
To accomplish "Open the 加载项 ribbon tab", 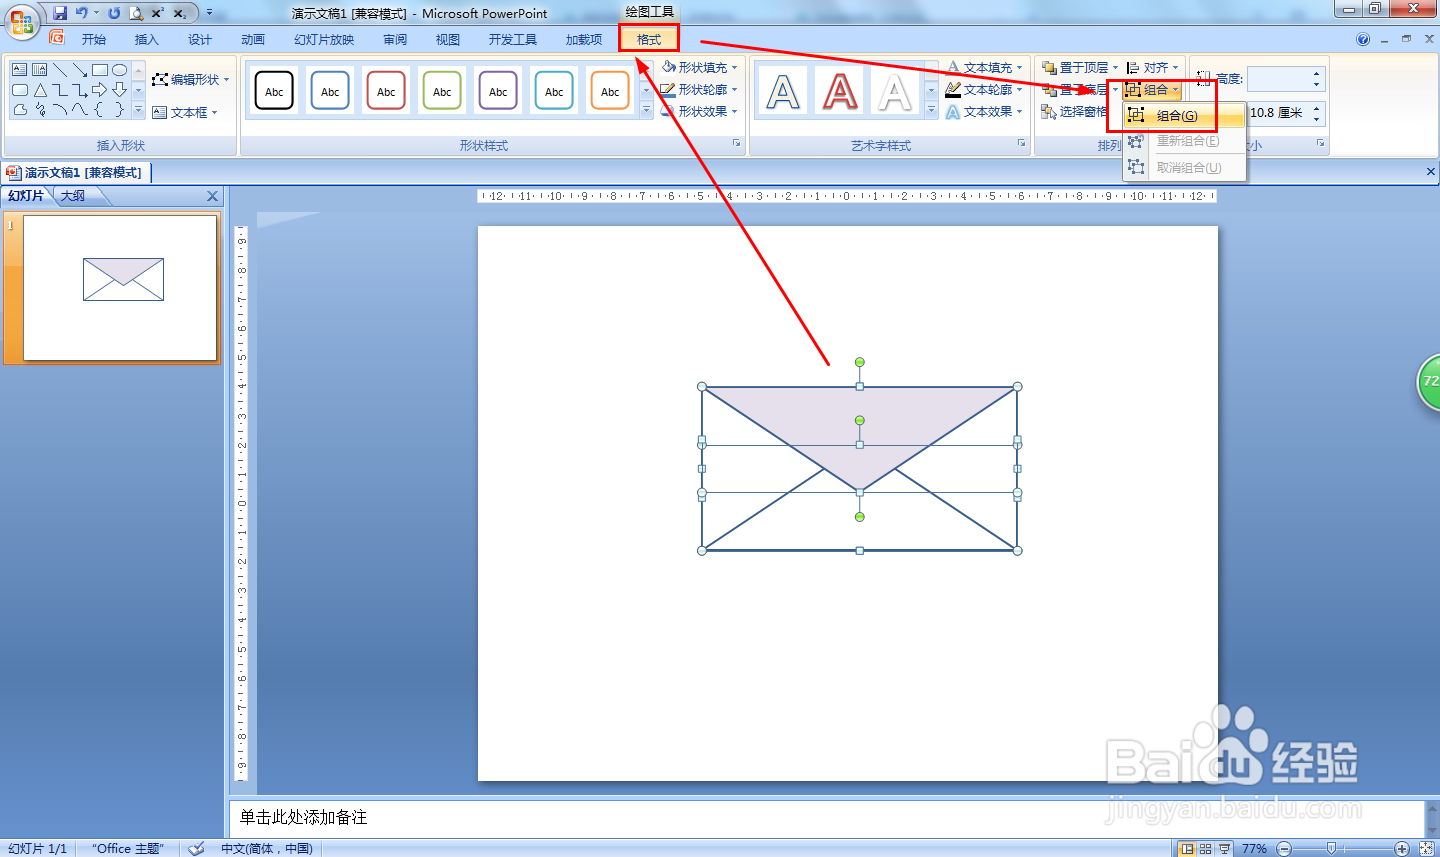I will point(584,39).
